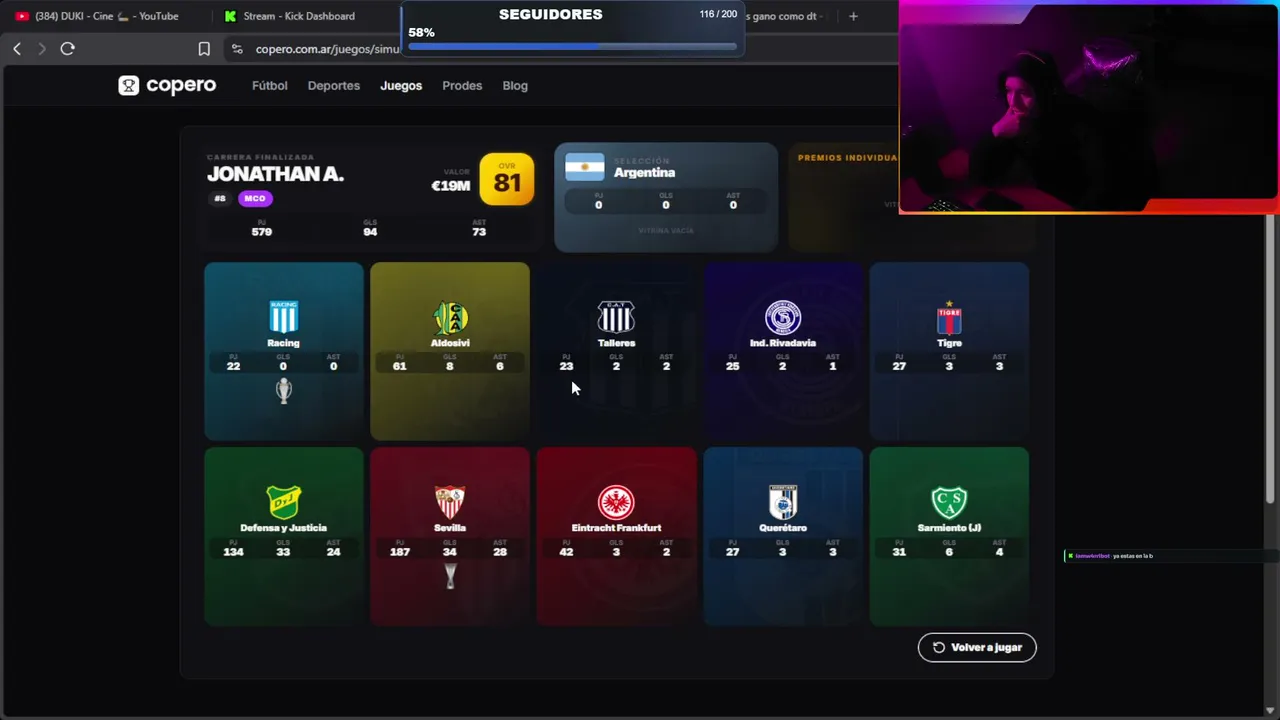Click the #8 shirt number badge
Image resolution: width=1280 pixels, height=720 pixels.
click(220, 198)
